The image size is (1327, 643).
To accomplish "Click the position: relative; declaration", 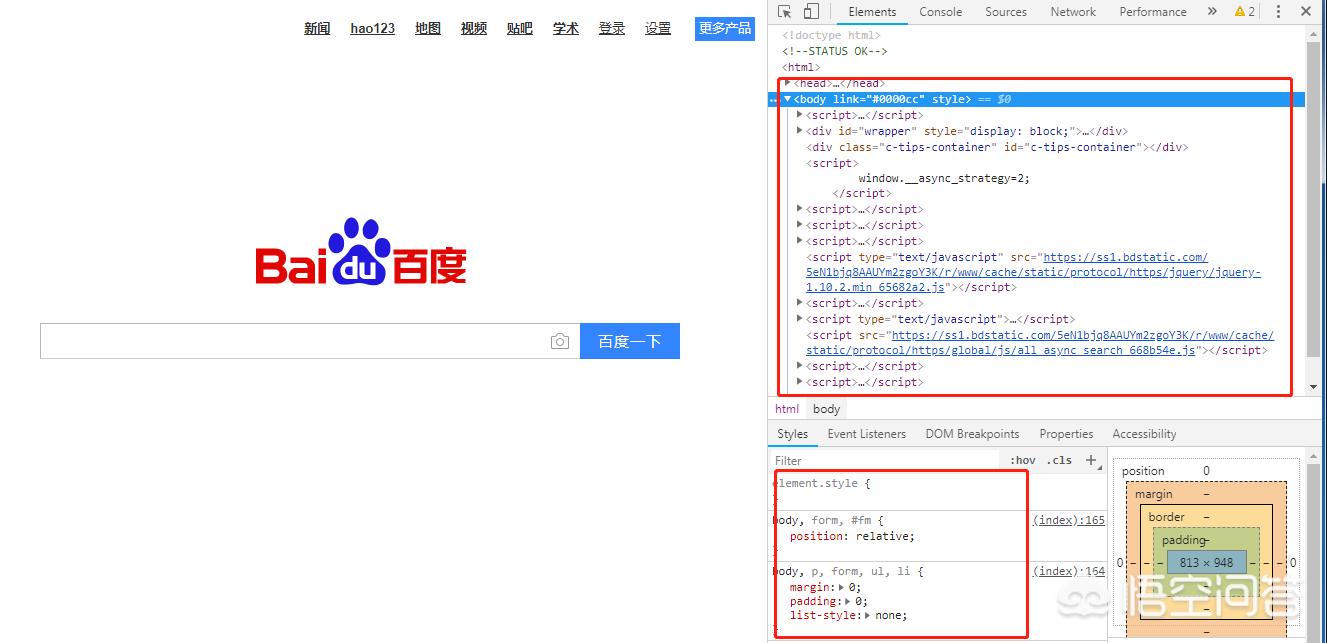I will pyautogui.click(x=852, y=536).
